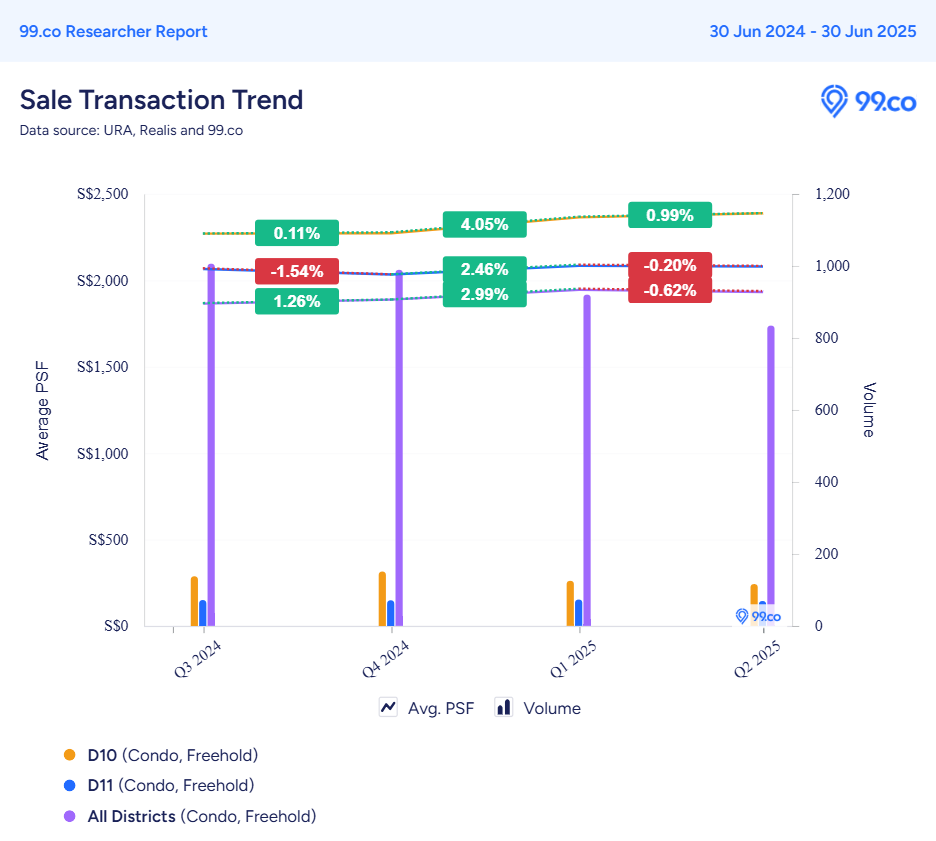Viewport: 936px width, 841px height.
Task: Click the Avg. PSF legend label
Action: [441, 708]
